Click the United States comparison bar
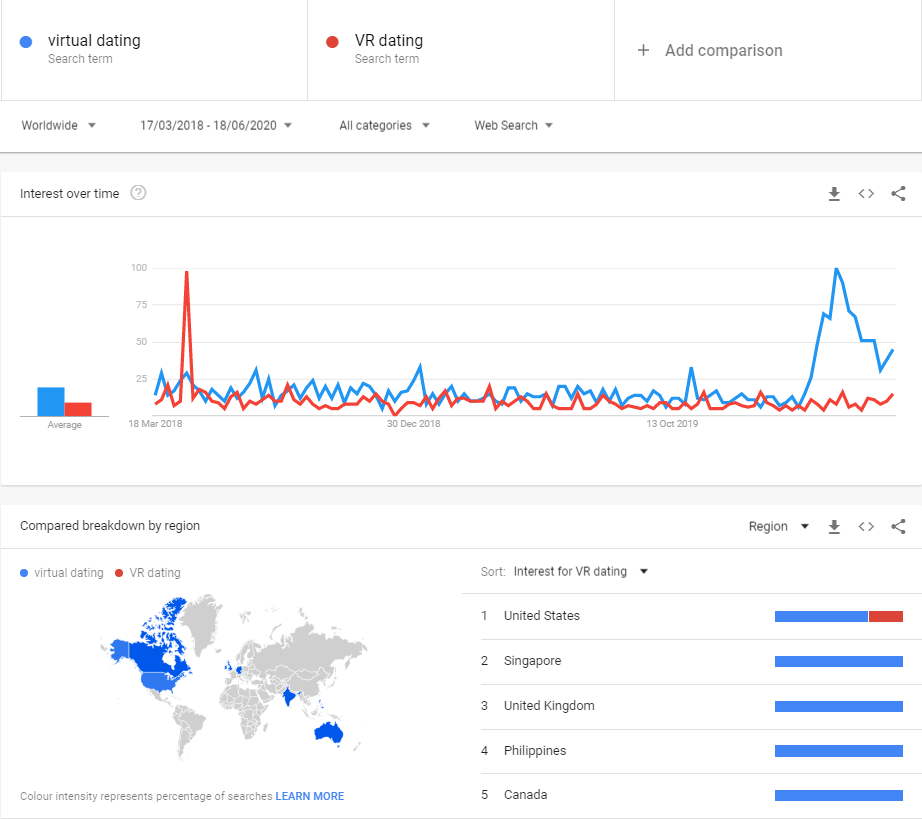Screen dimensions: 922x819 (x=839, y=616)
